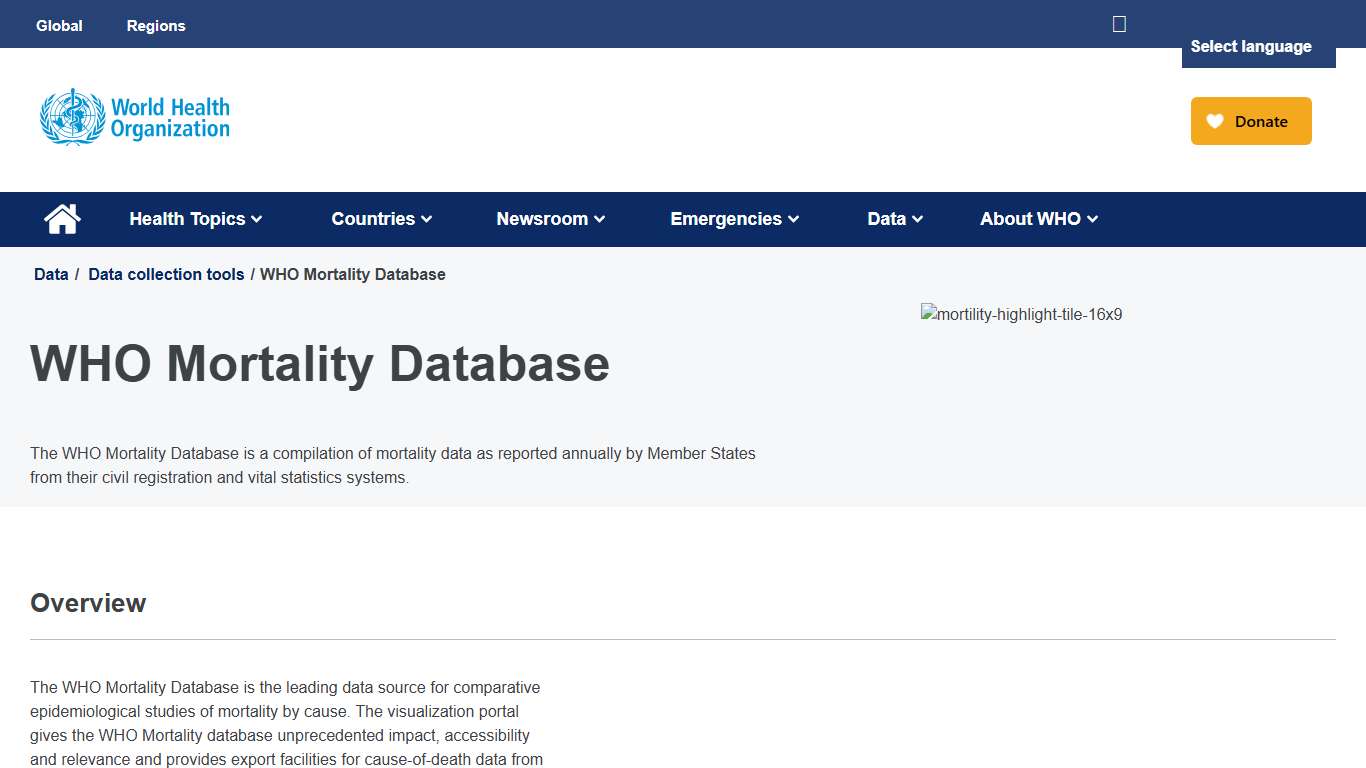
Task: Select Global in the top menu
Action: 59,25
